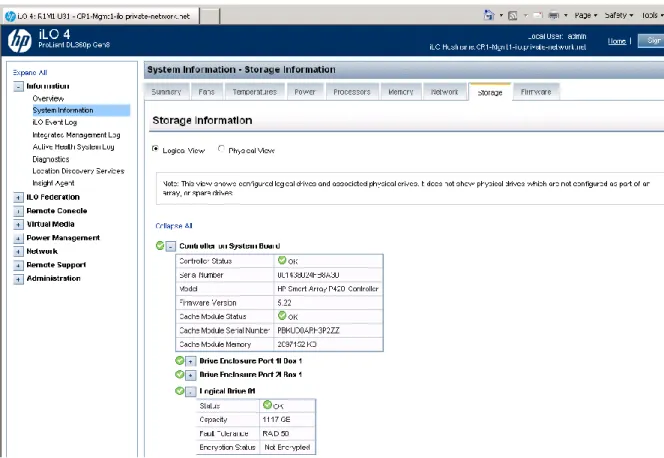
Task: Click the iLO 4 browser tab
Action: 101,17
